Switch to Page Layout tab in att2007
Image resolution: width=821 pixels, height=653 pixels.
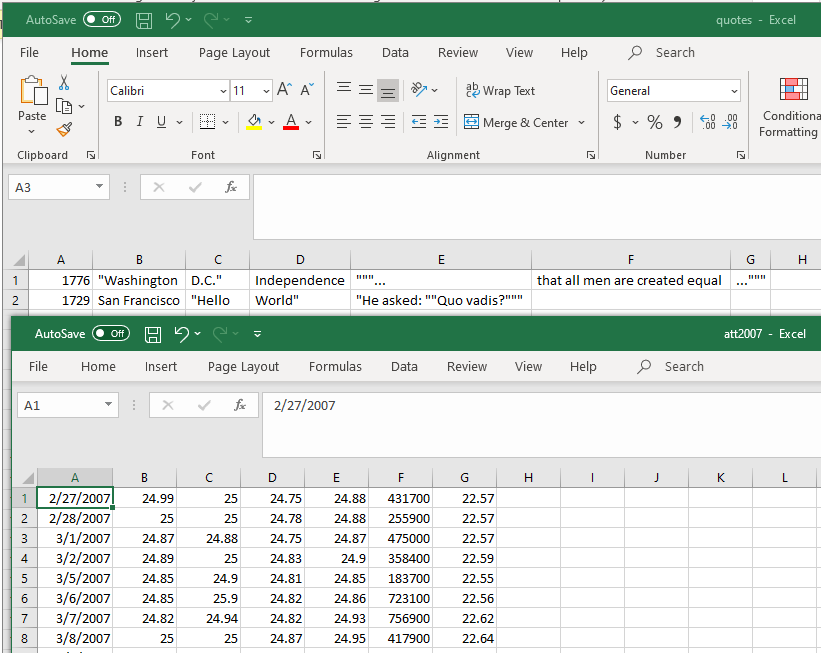coord(243,367)
